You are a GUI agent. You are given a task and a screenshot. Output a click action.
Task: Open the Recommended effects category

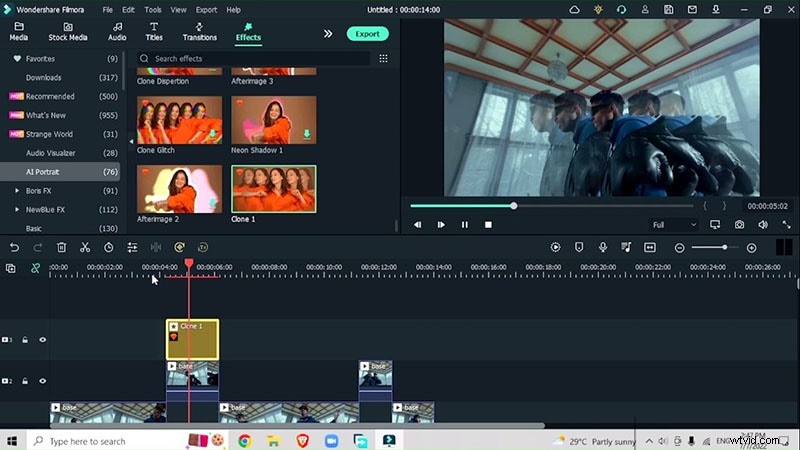pos(60,96)
